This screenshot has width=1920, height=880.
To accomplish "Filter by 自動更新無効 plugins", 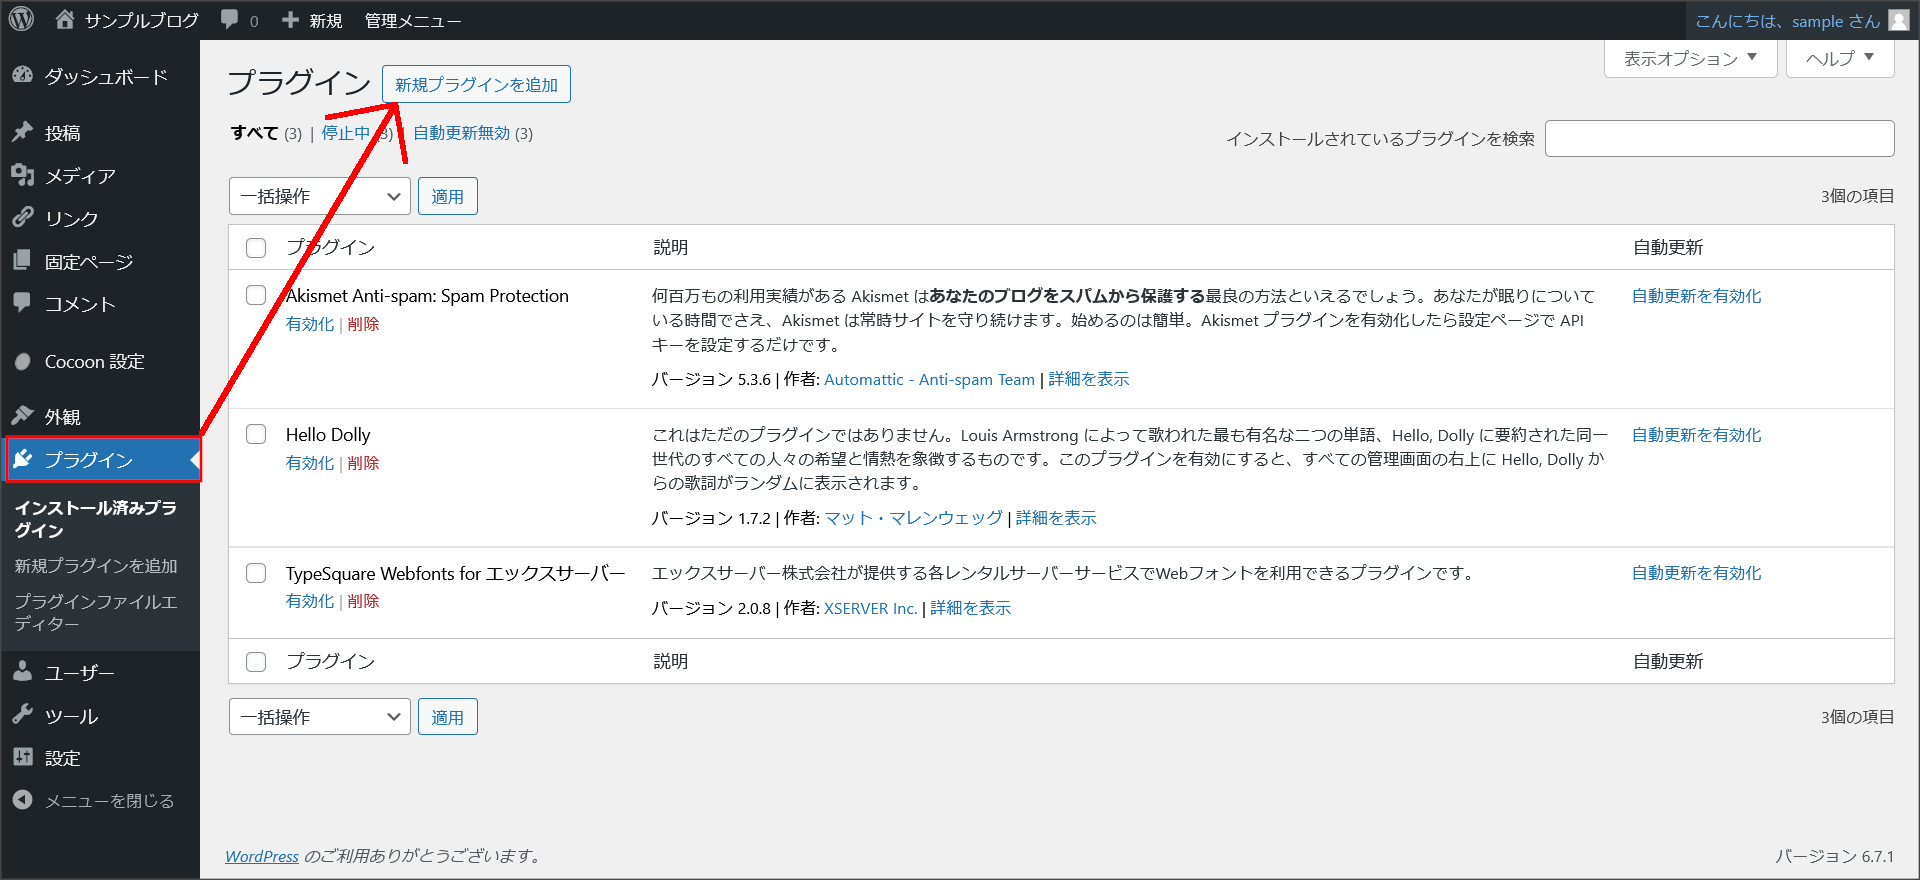I will coord(462,133).
